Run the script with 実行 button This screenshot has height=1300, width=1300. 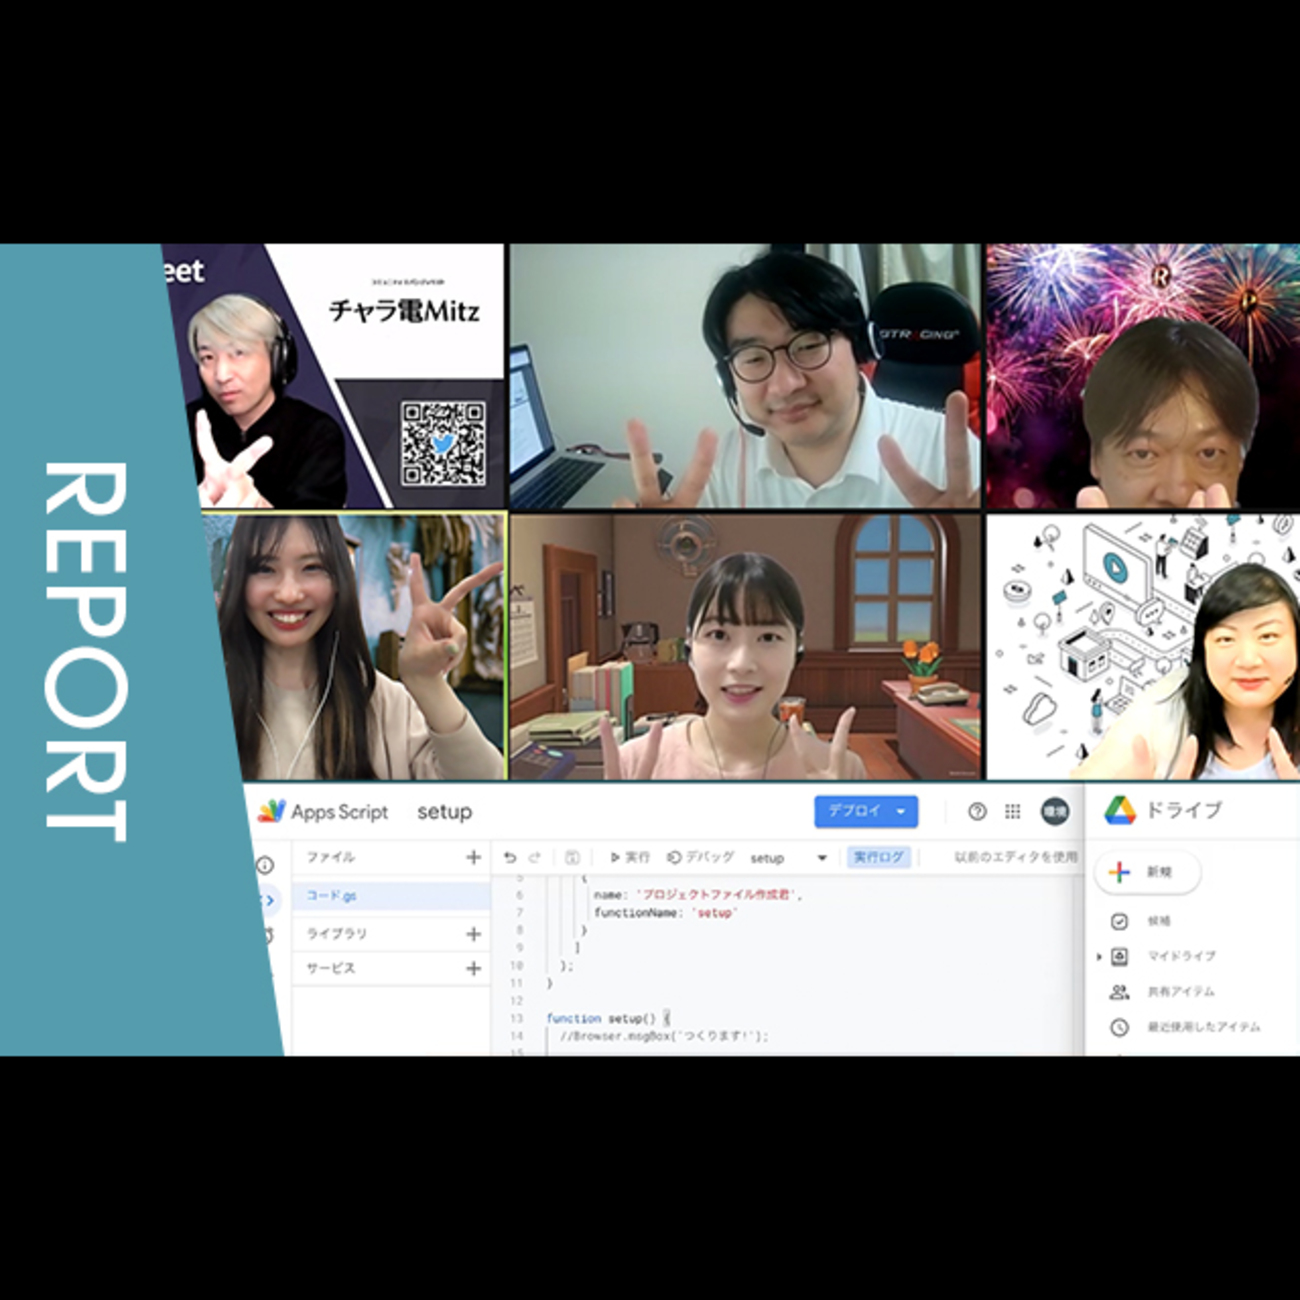coord(630,857)
